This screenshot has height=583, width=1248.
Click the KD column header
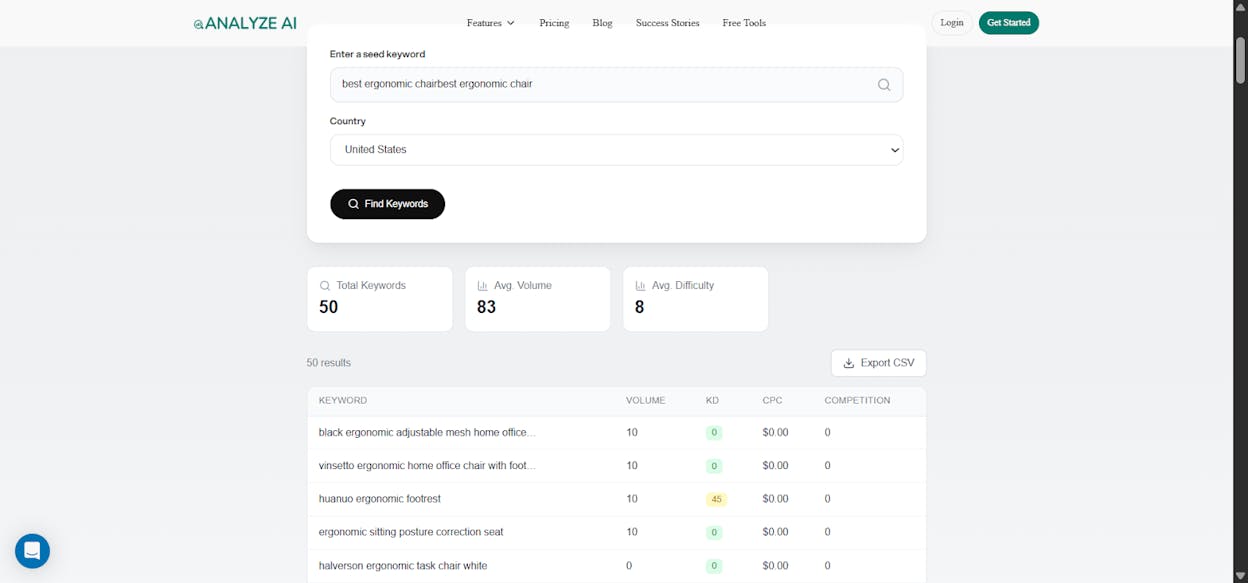712,400
